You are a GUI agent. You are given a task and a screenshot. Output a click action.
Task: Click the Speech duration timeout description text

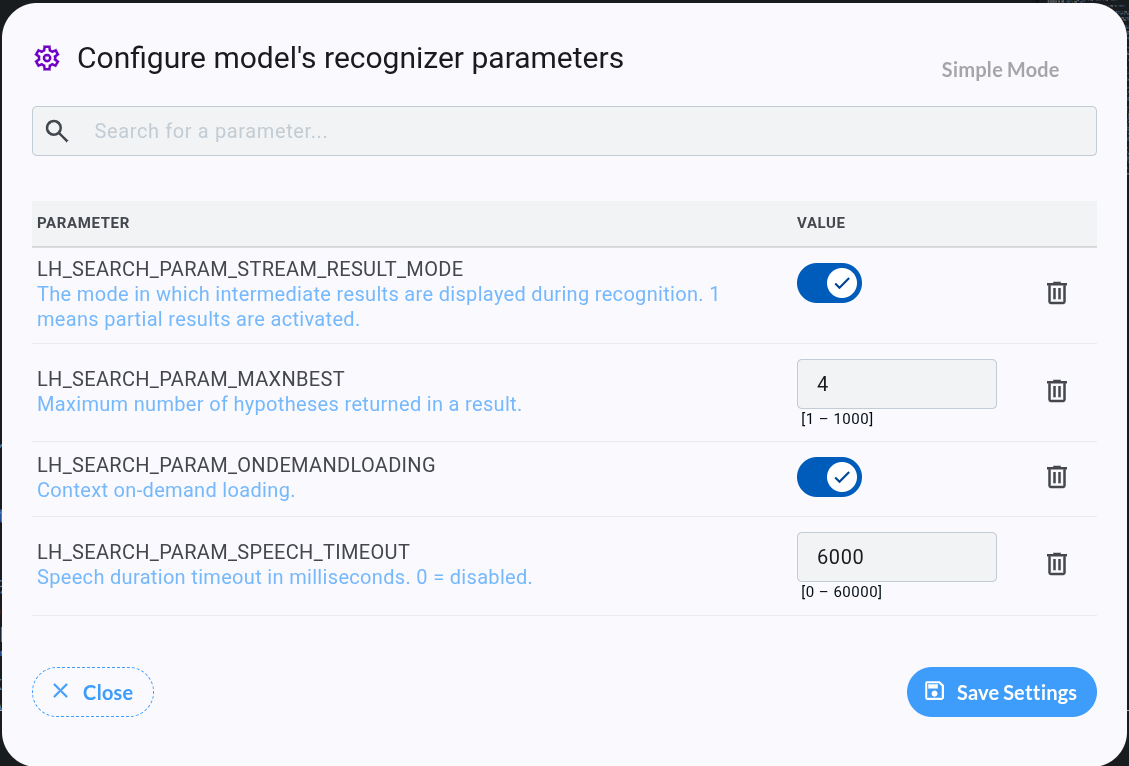(x=284, y=577)
